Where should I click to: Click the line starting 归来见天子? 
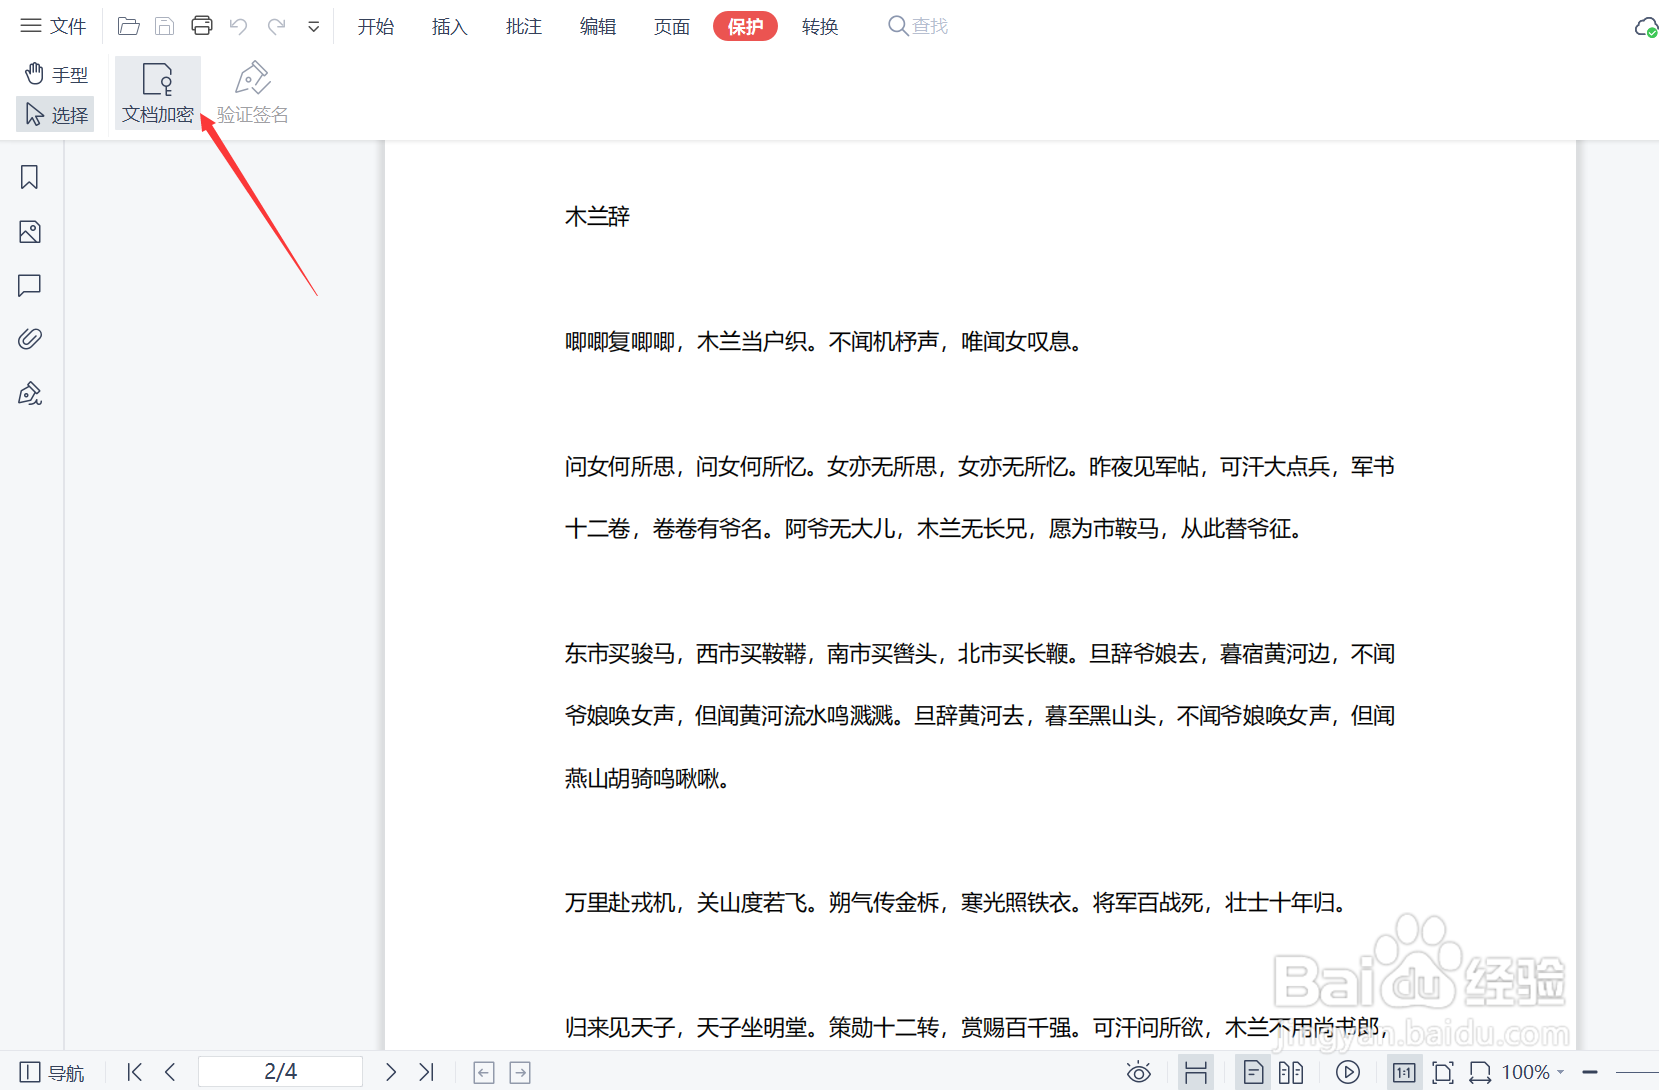pos(977,1028)
